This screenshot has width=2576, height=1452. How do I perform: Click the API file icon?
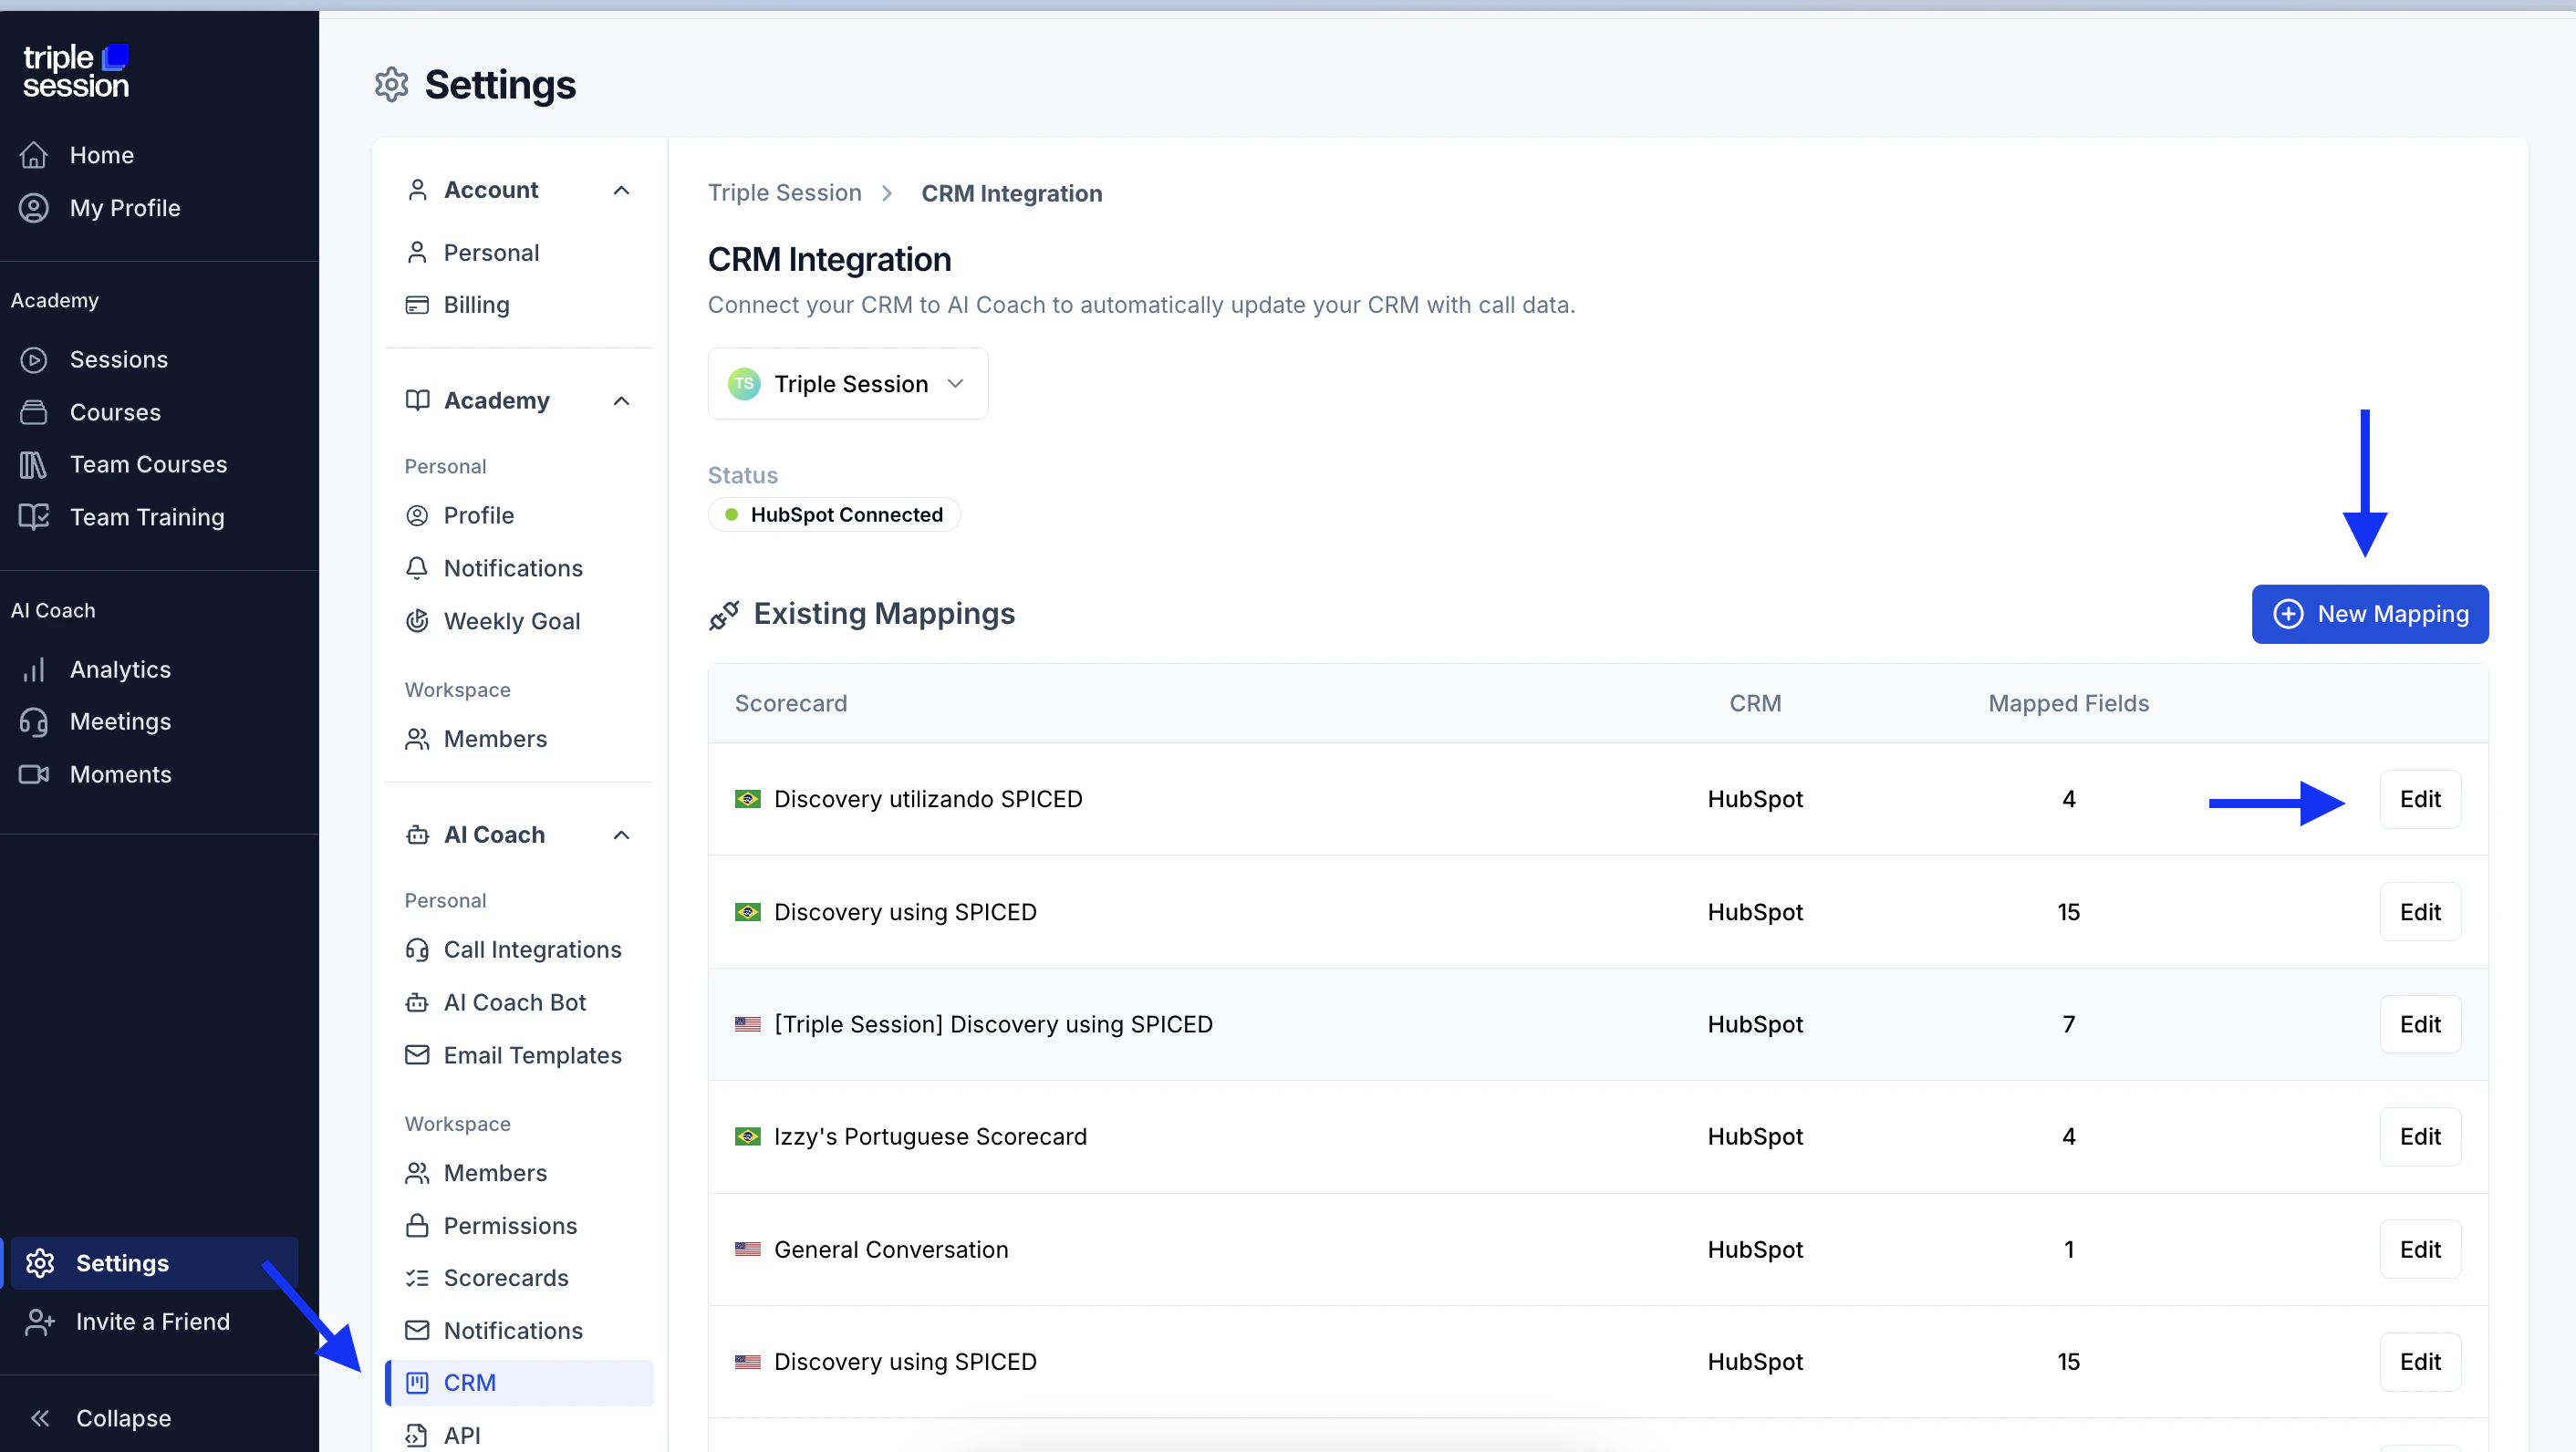(x=417, y=1436)
